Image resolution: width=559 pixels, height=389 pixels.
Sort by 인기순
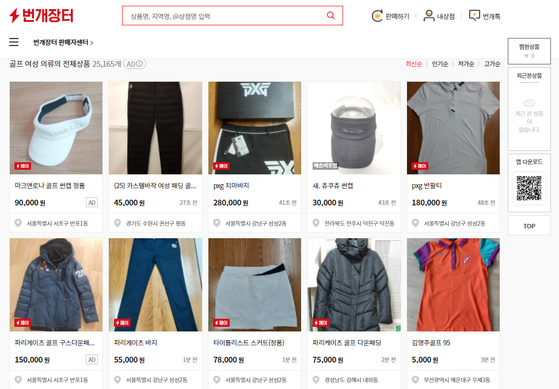click(x=440, y=64)
